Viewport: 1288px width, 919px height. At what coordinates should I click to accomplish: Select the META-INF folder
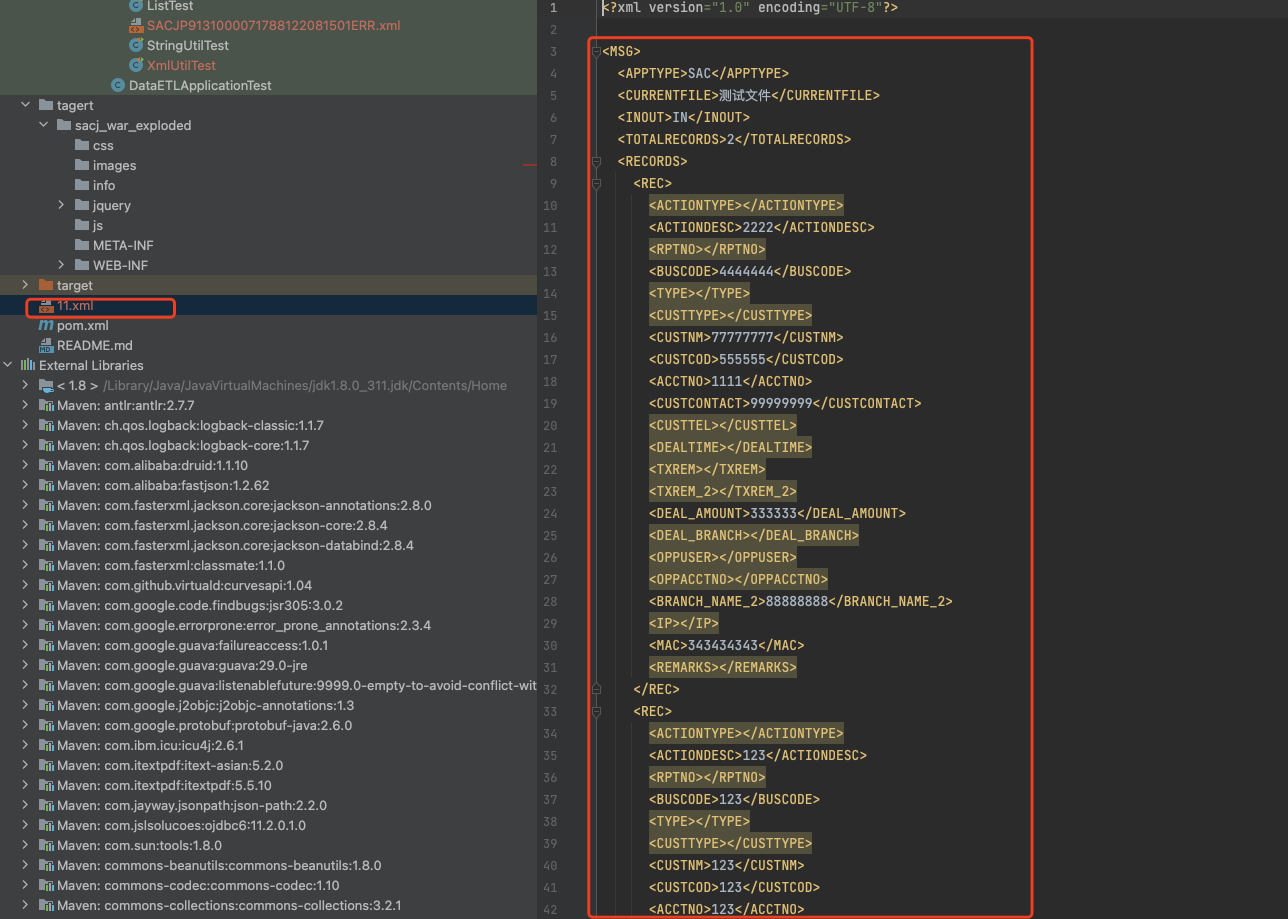tap(123, 246)
